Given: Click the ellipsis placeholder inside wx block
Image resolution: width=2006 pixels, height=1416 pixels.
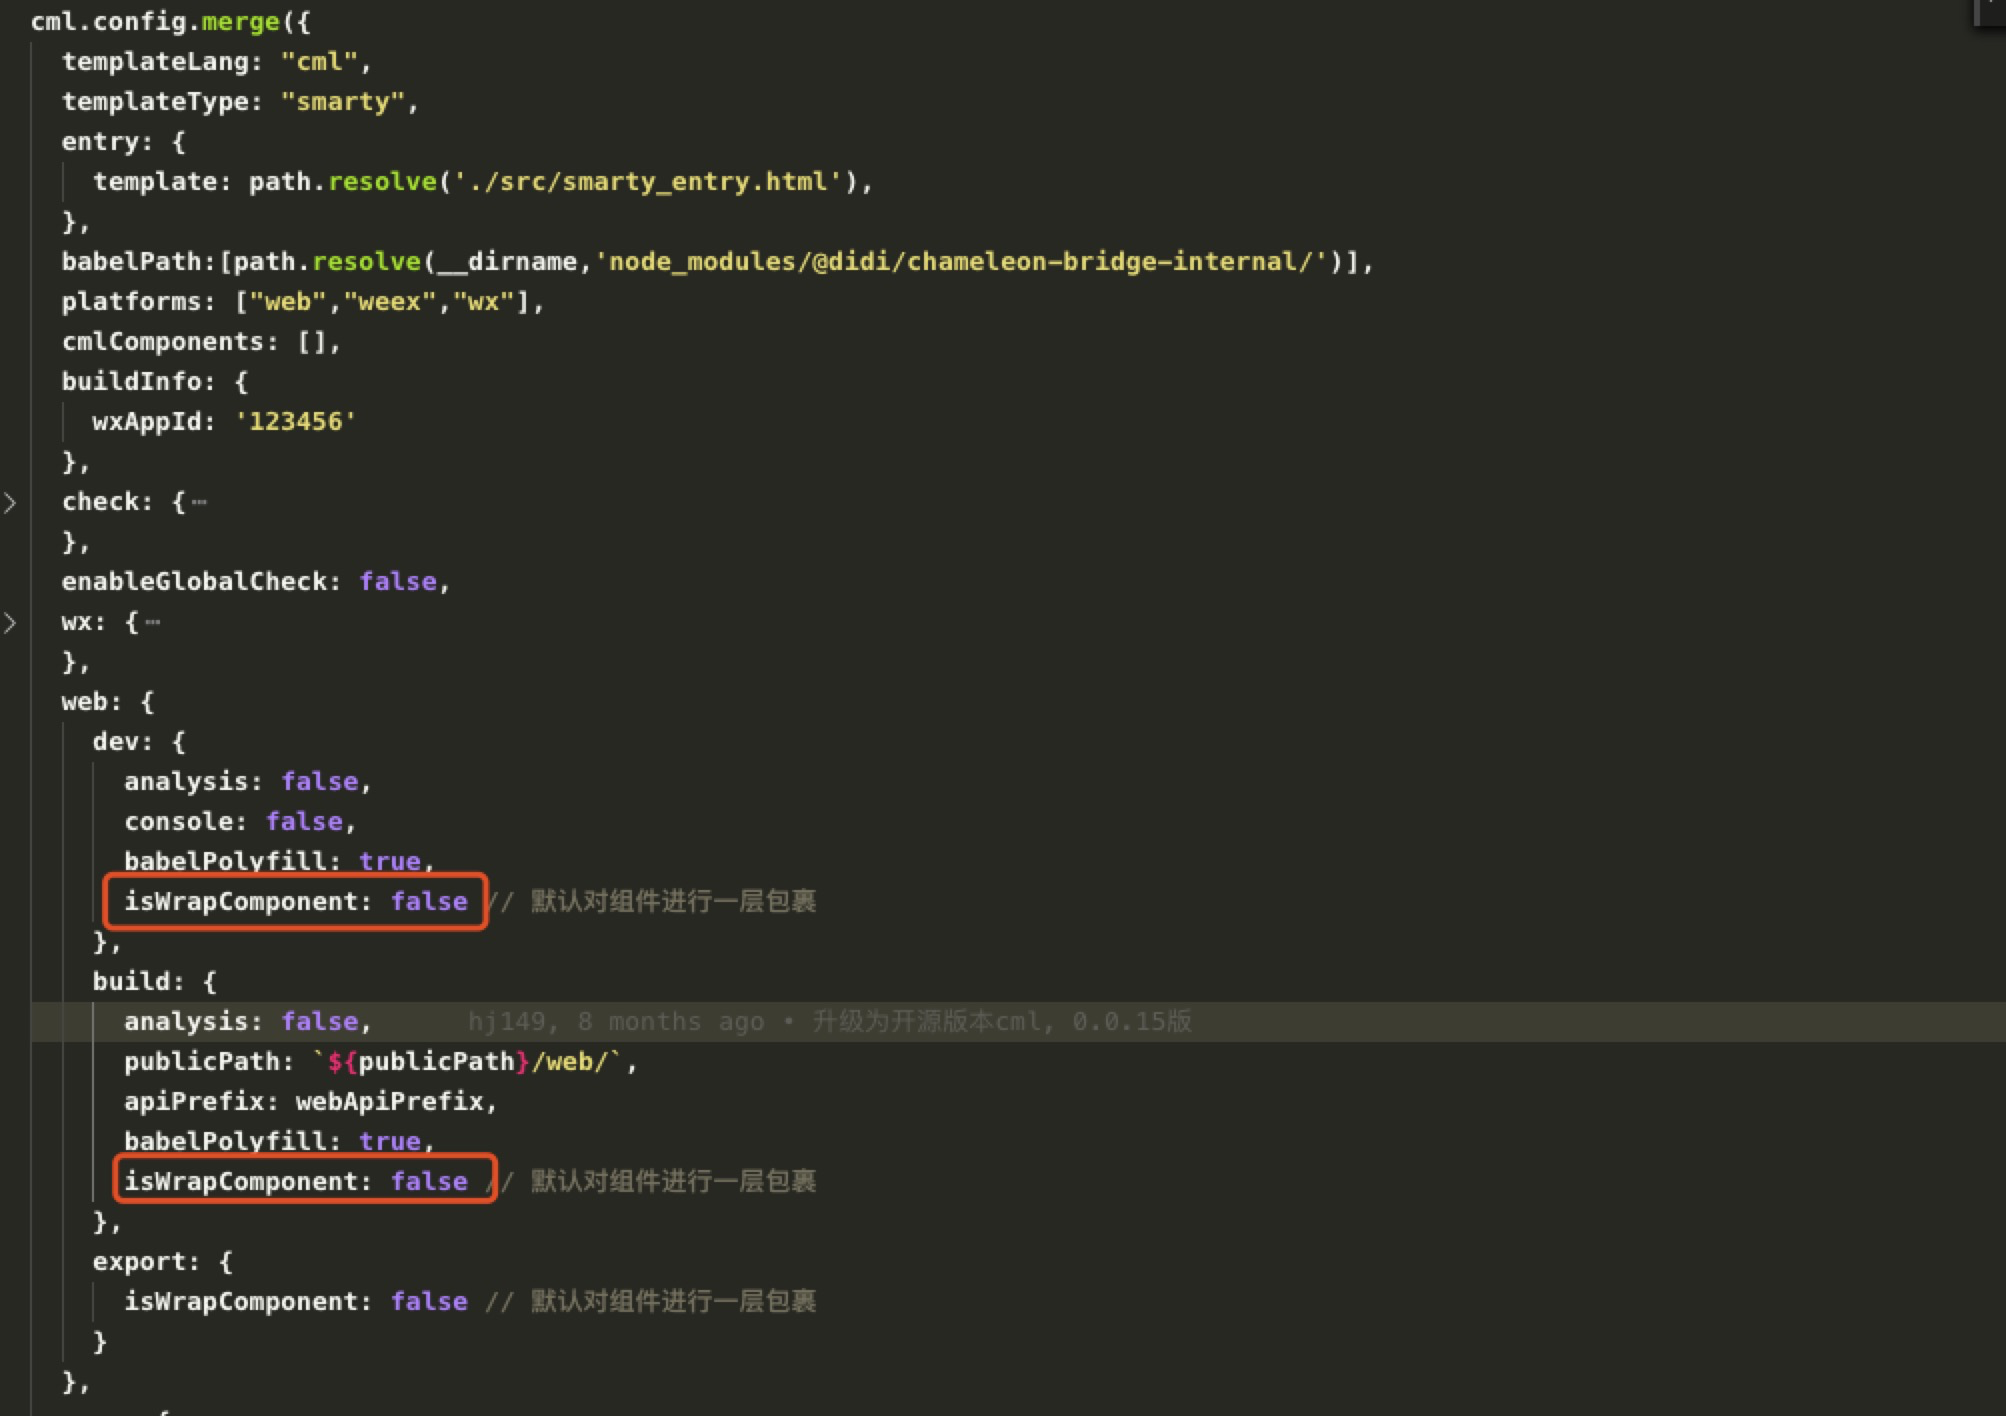Looking at the screenshot, I should pos(151,621).
